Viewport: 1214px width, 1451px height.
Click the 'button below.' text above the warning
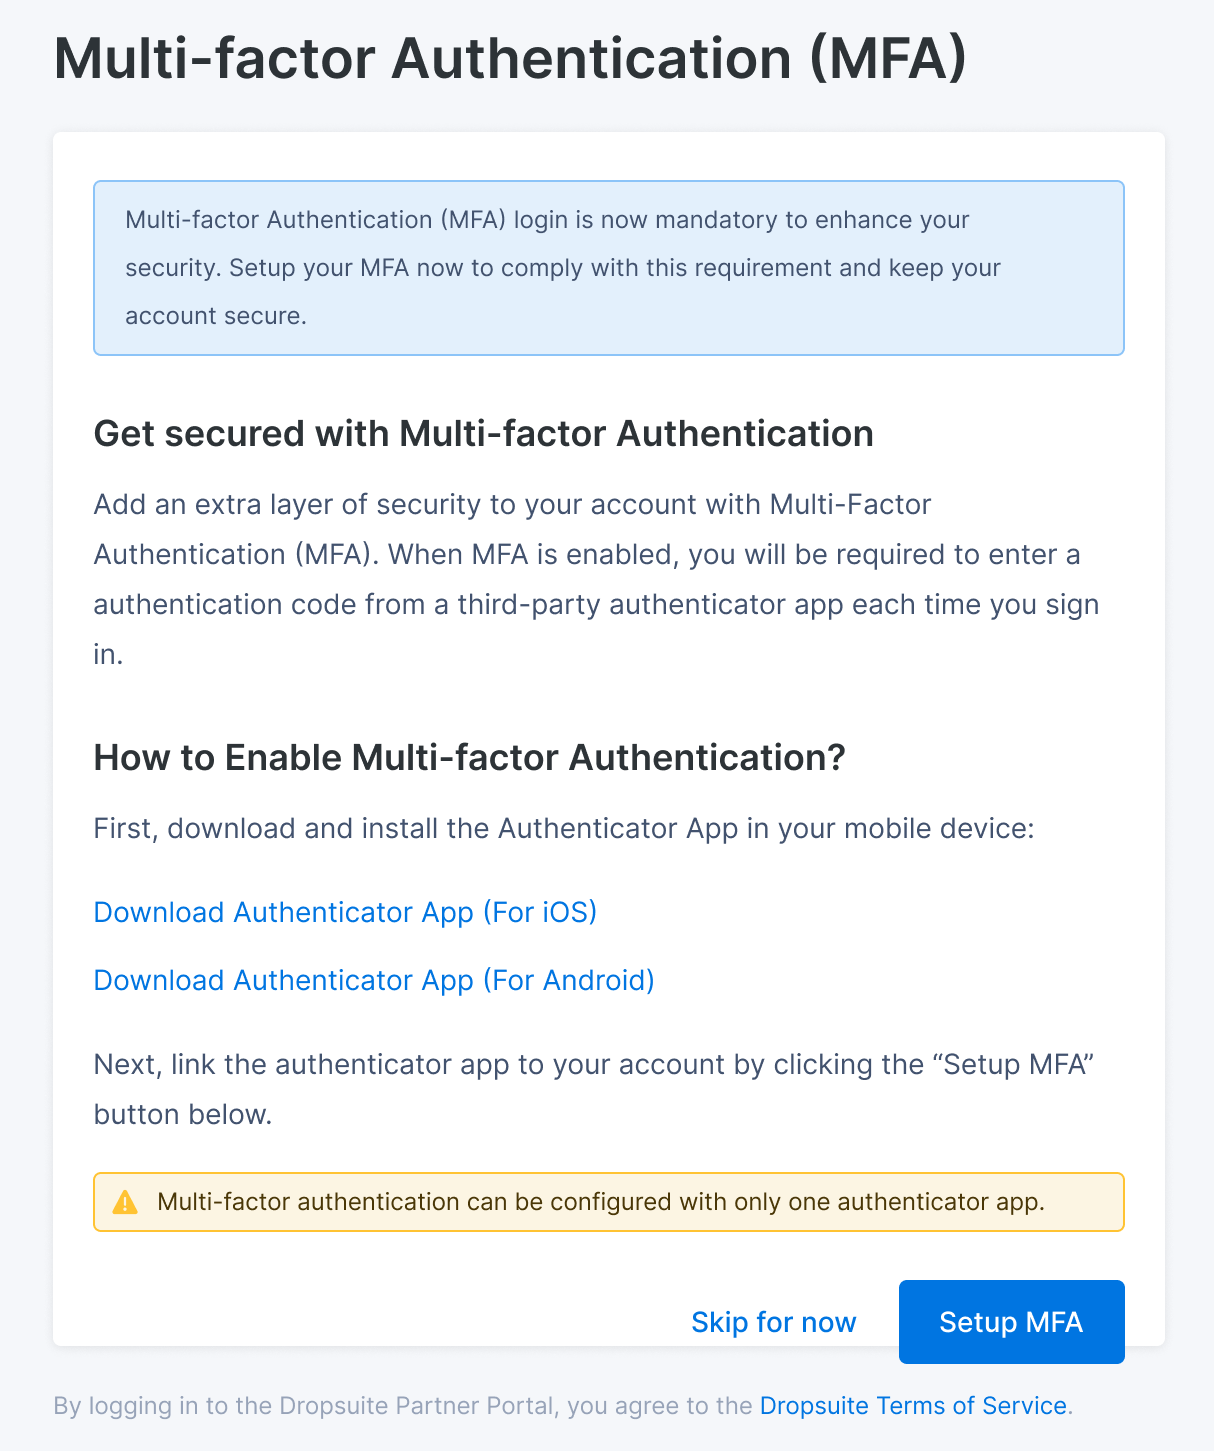[183, 1114]
